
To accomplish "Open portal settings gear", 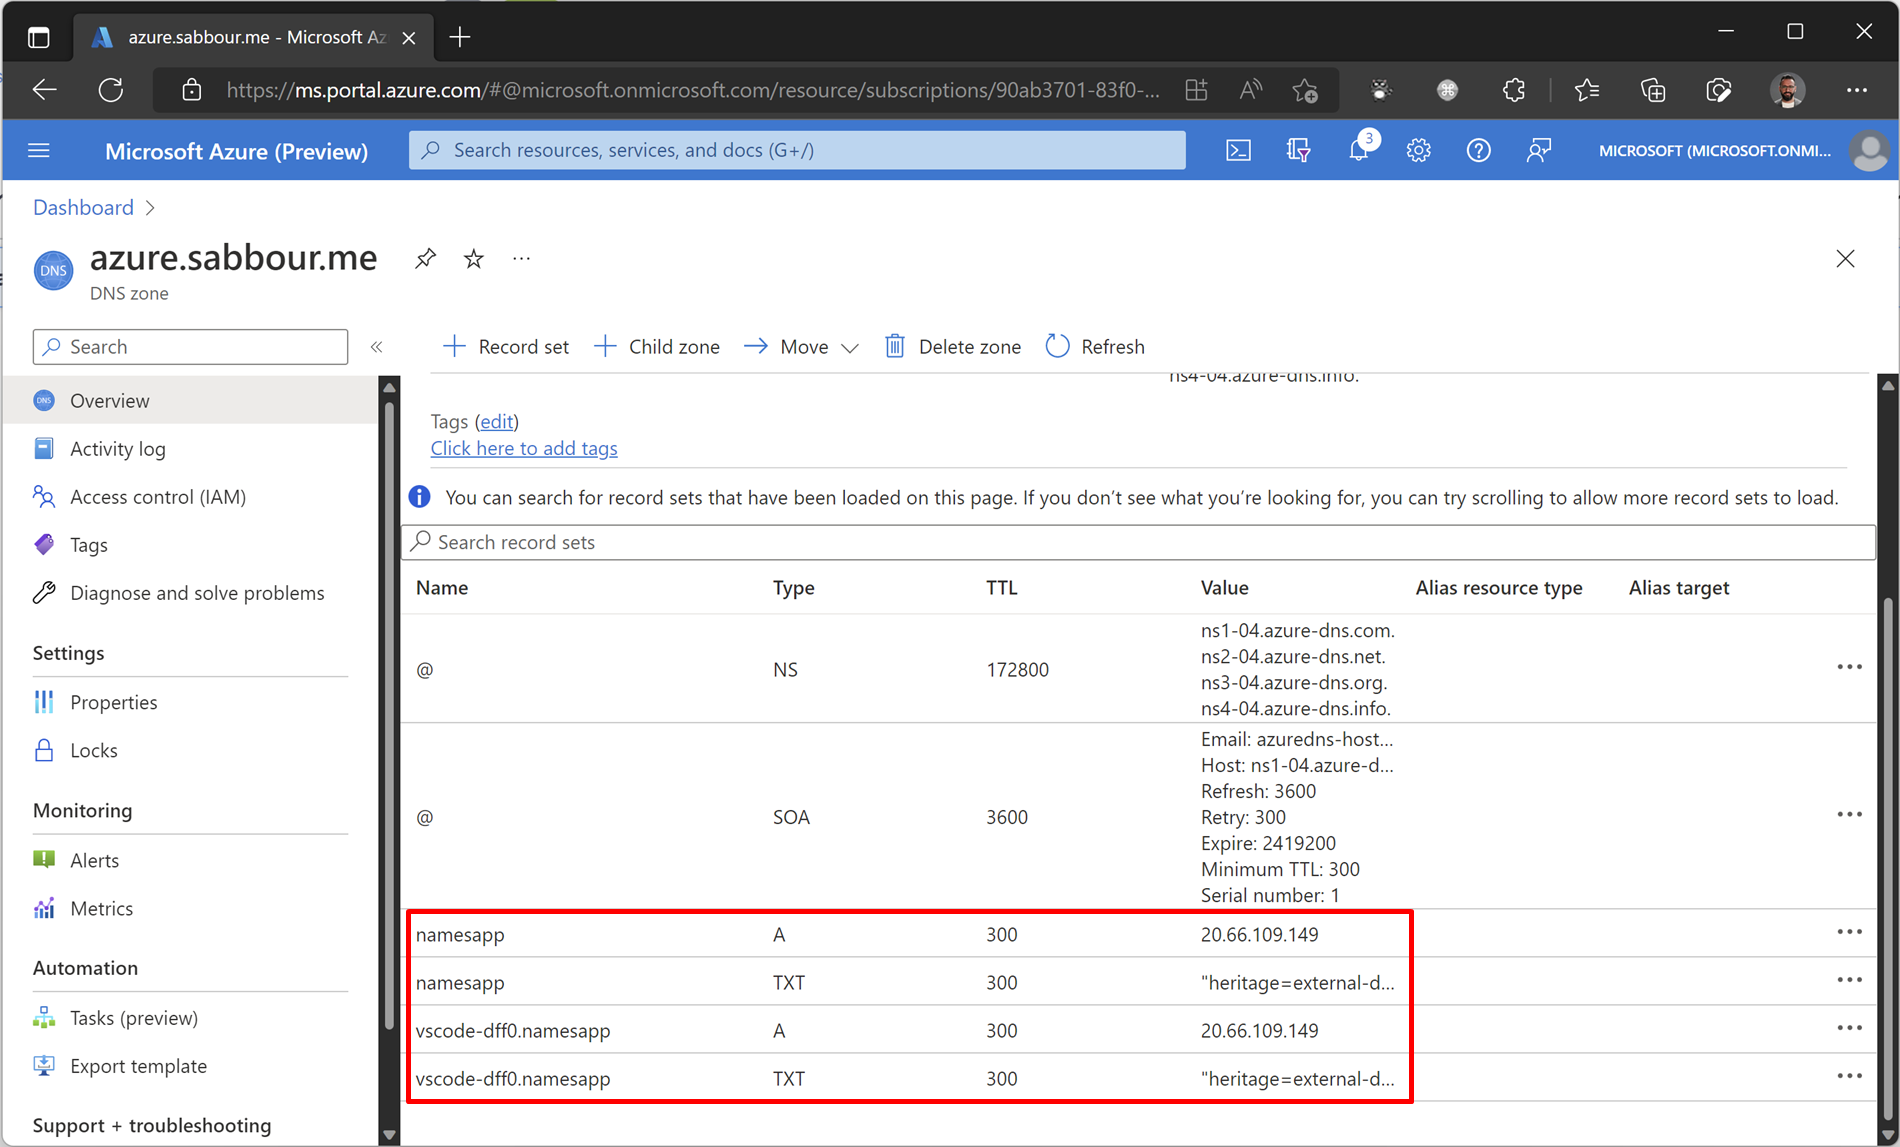I will tap(1418, 150).
